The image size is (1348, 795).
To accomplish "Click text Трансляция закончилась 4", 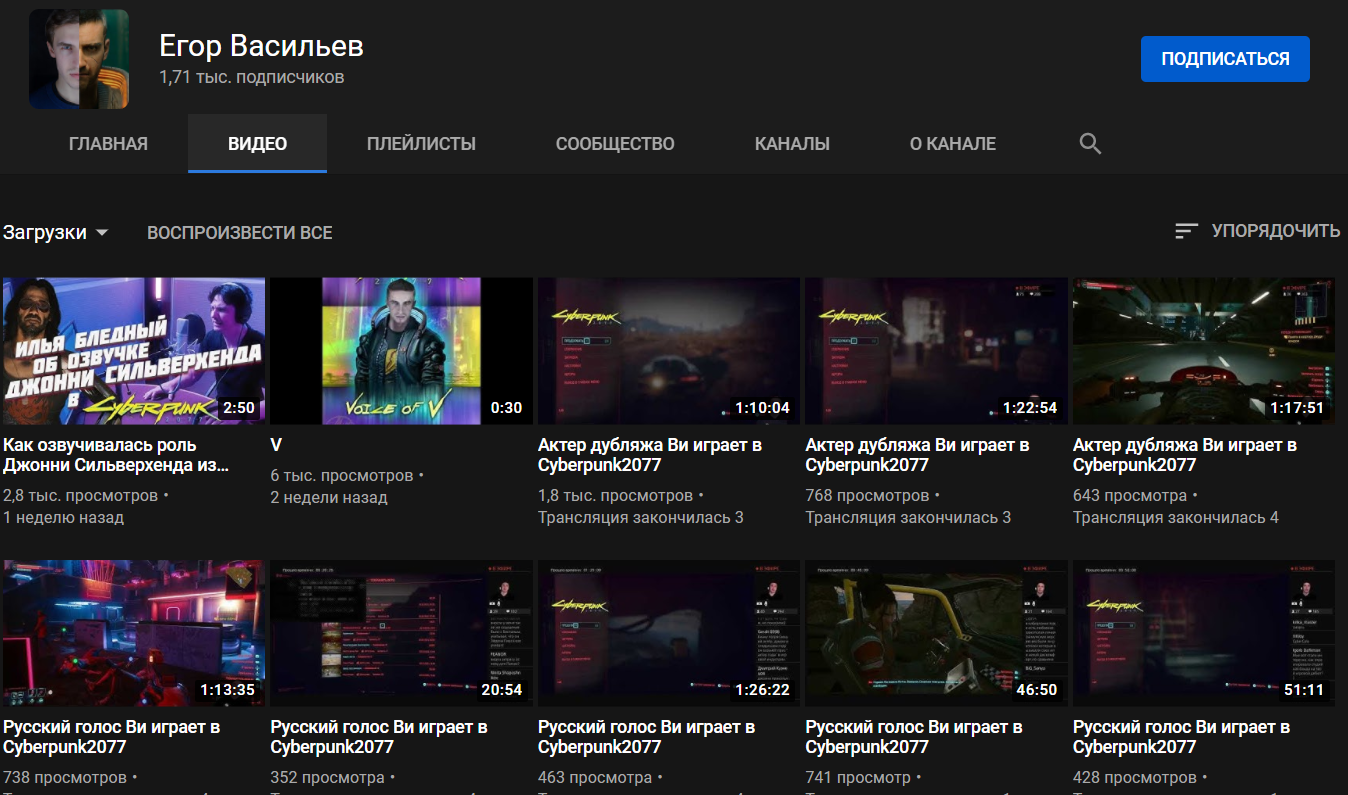I will point(1176,518).
